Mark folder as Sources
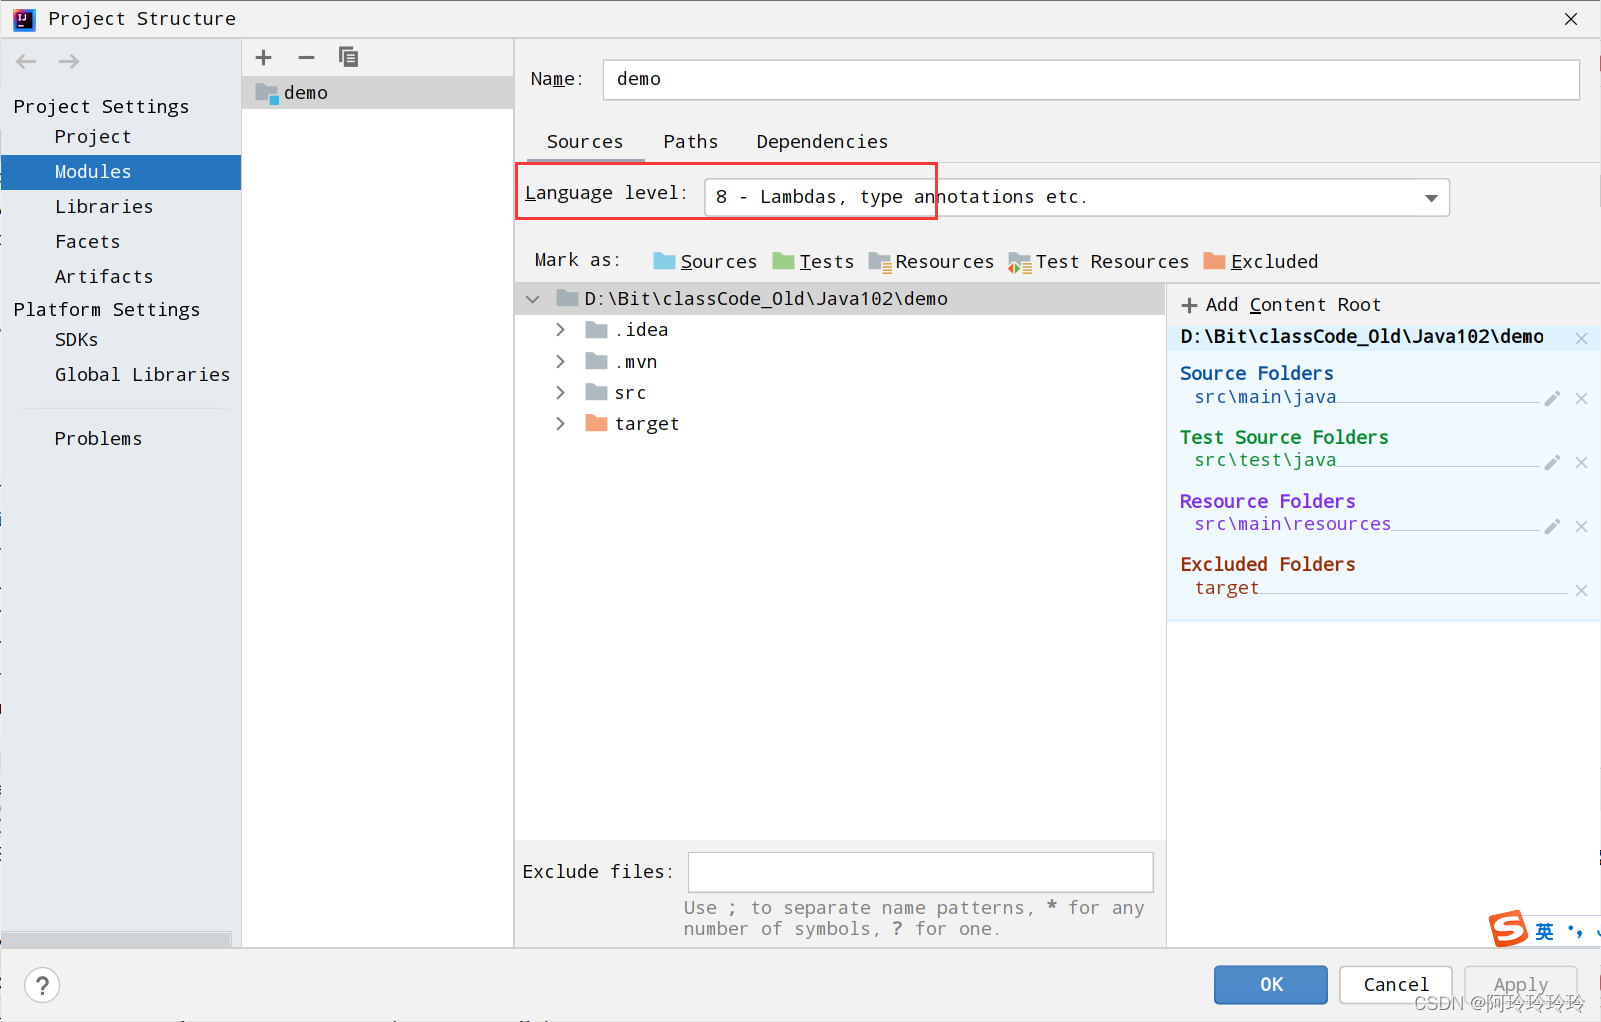Screen dimensions: 1601x1022 point(705,262)
